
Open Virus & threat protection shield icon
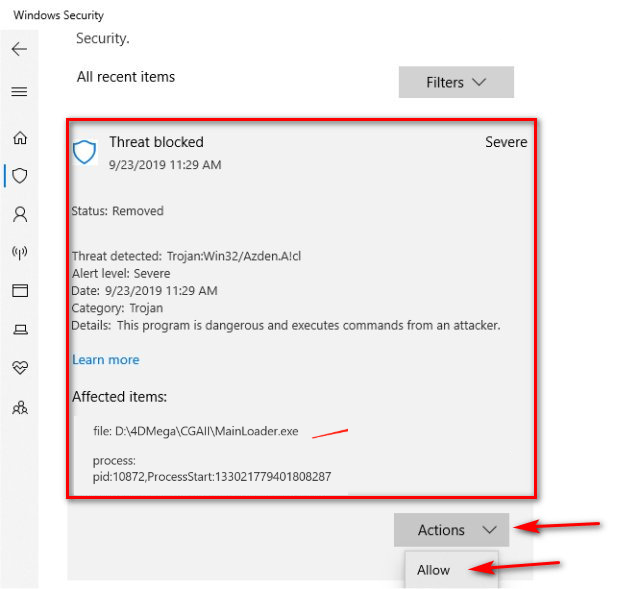(x=19, y=176)
